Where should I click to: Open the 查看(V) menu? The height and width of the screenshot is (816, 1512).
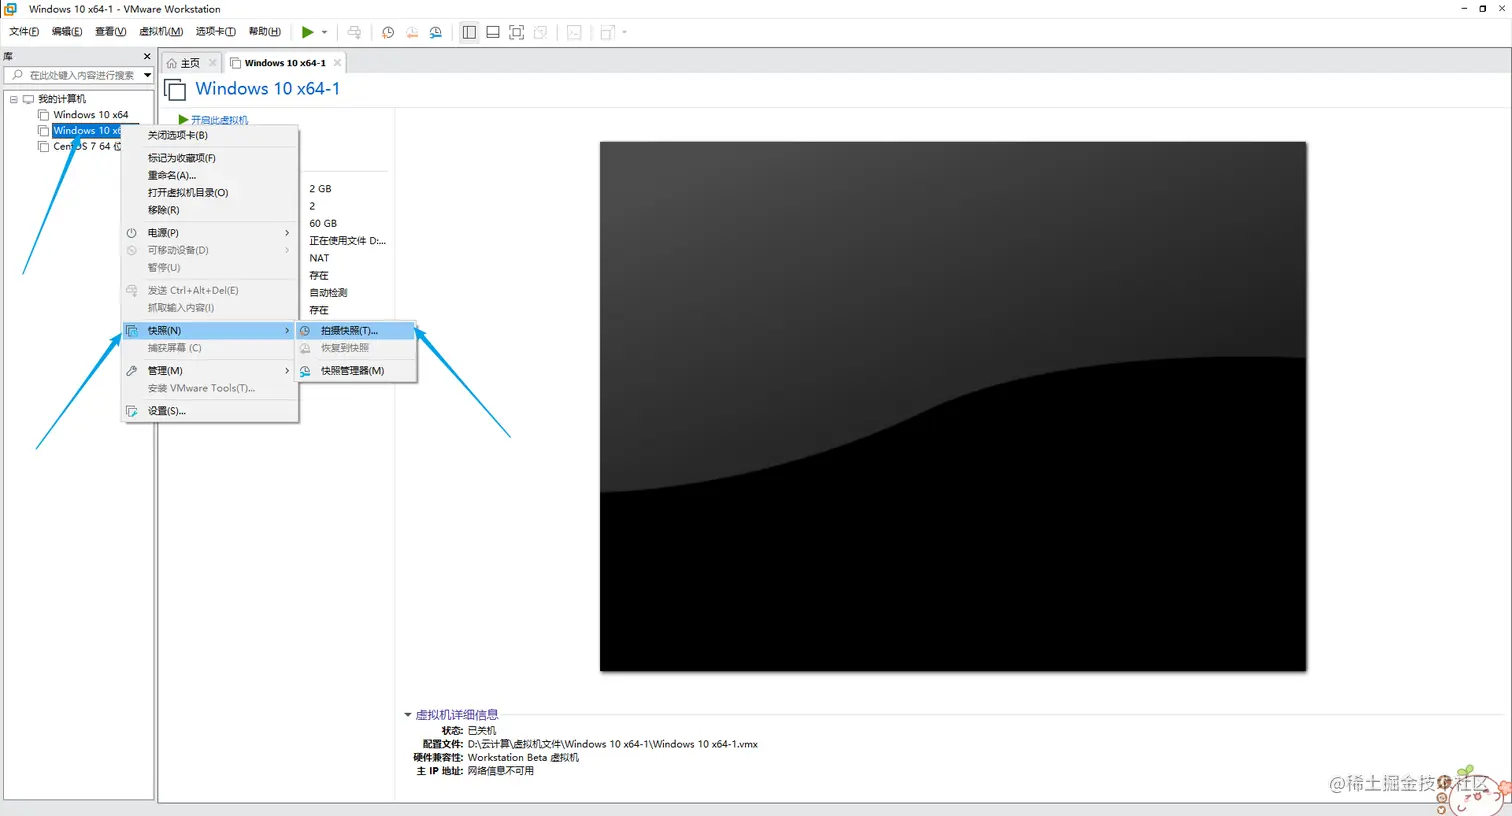110,32
